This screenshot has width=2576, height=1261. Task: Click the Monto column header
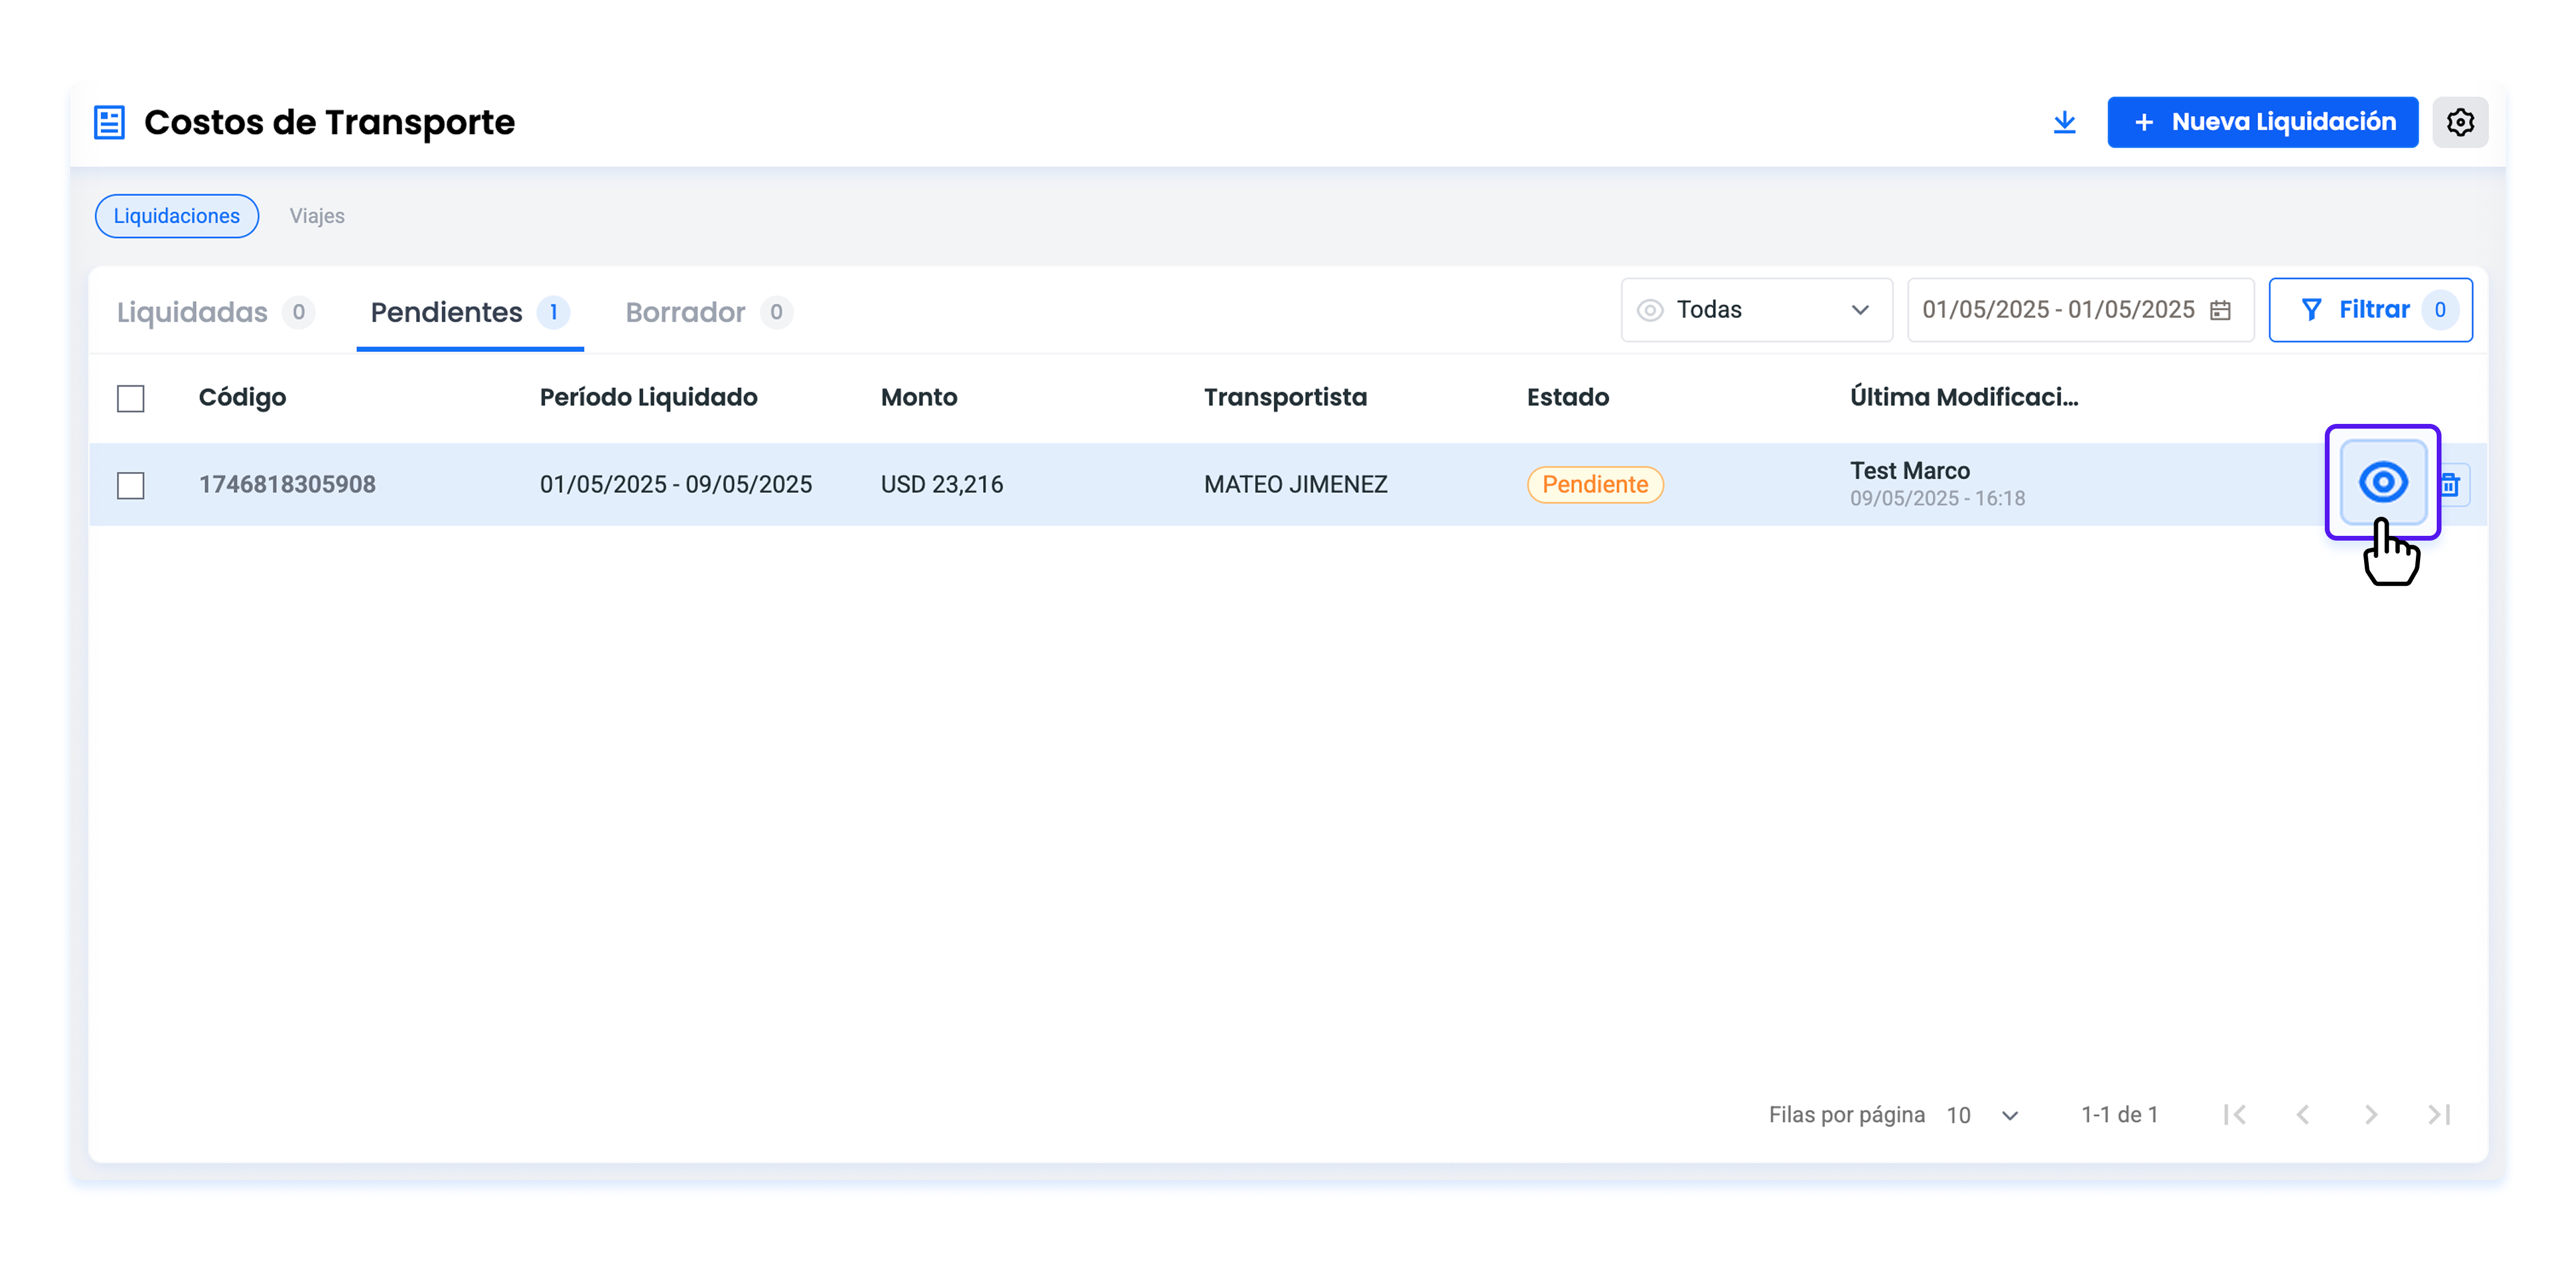coord(919,397)
